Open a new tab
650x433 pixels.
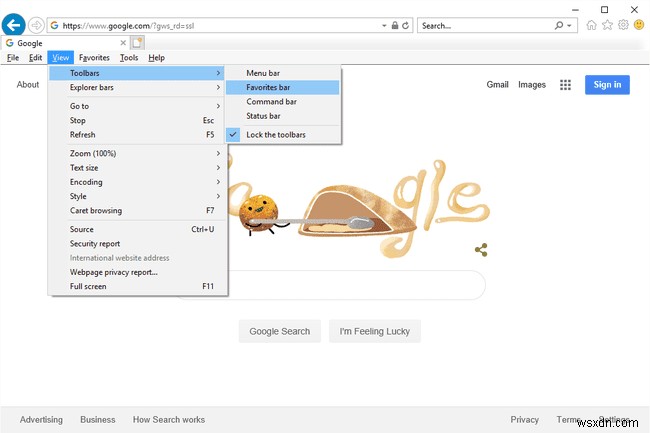137,43
